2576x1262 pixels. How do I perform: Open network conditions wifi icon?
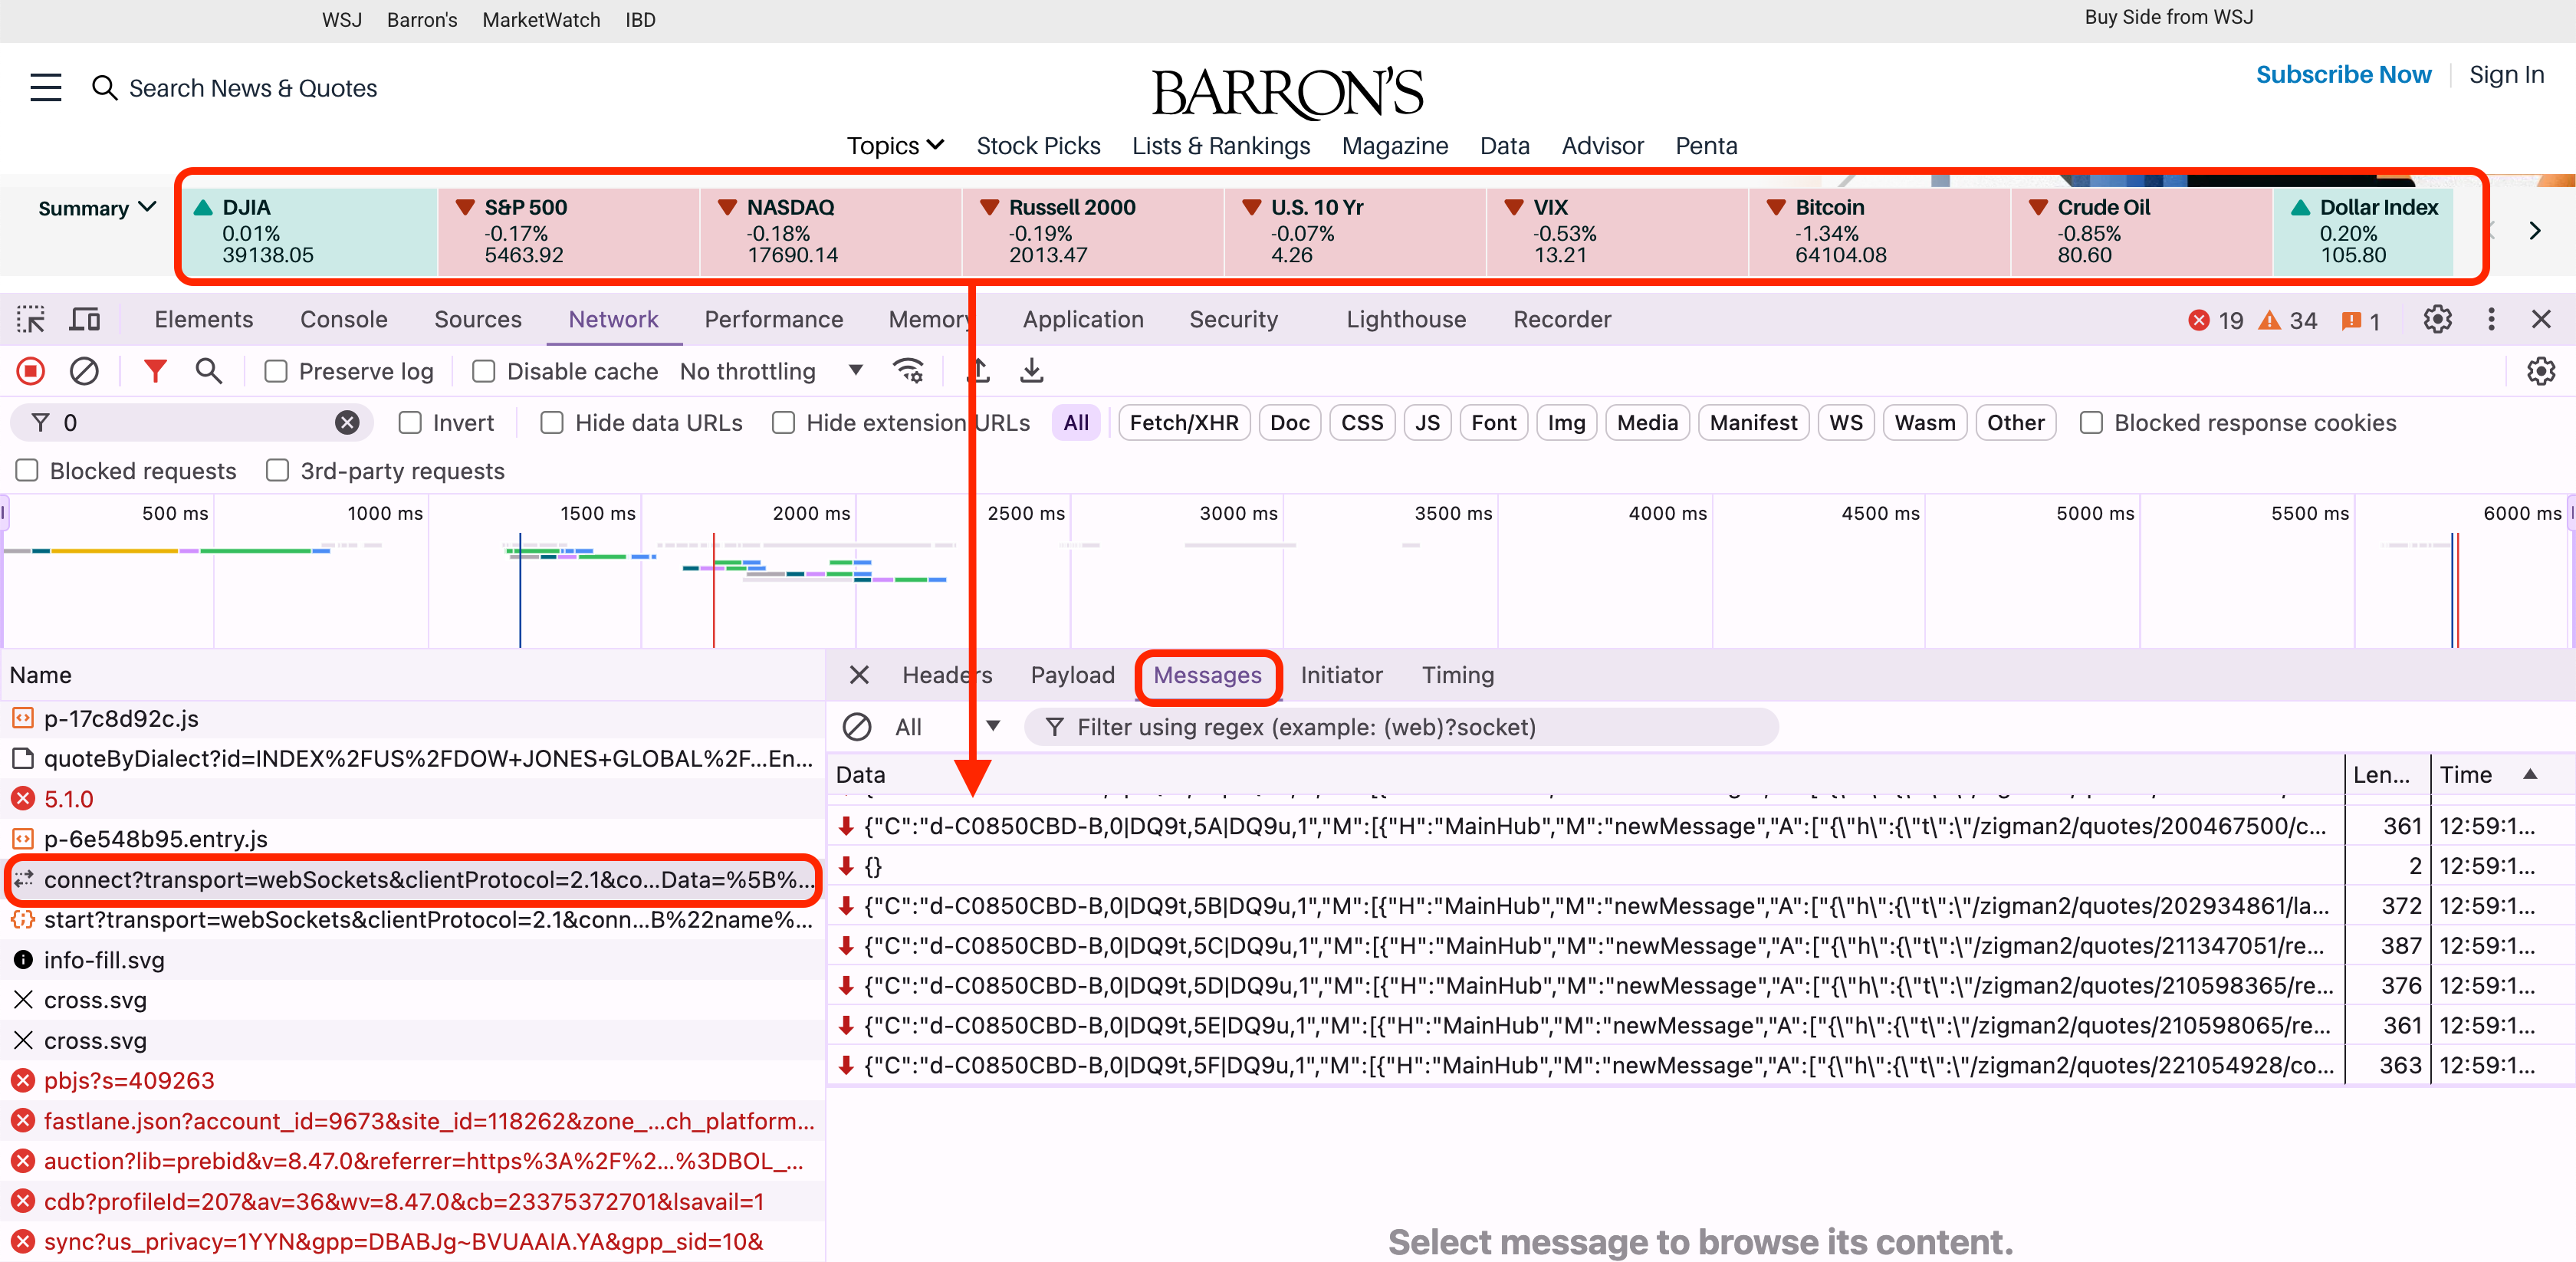tap(908, 371)
